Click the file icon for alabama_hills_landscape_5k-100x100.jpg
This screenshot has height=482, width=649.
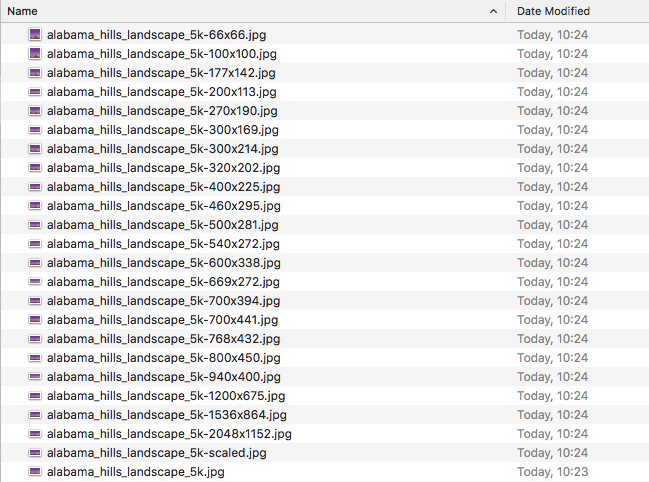pos(35,53)
